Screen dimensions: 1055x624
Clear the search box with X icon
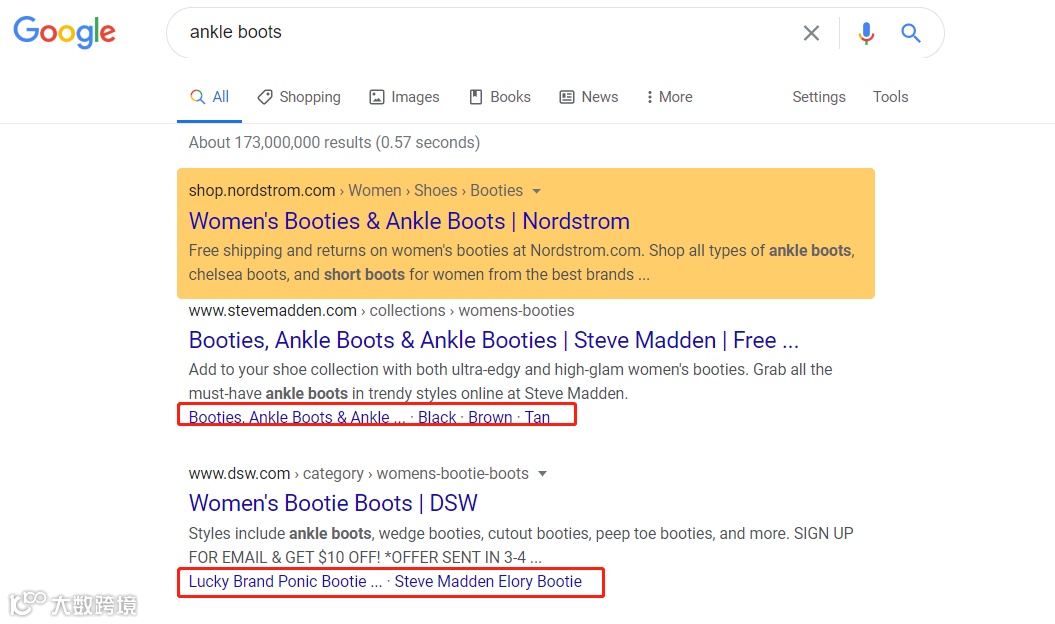(811, 33)
